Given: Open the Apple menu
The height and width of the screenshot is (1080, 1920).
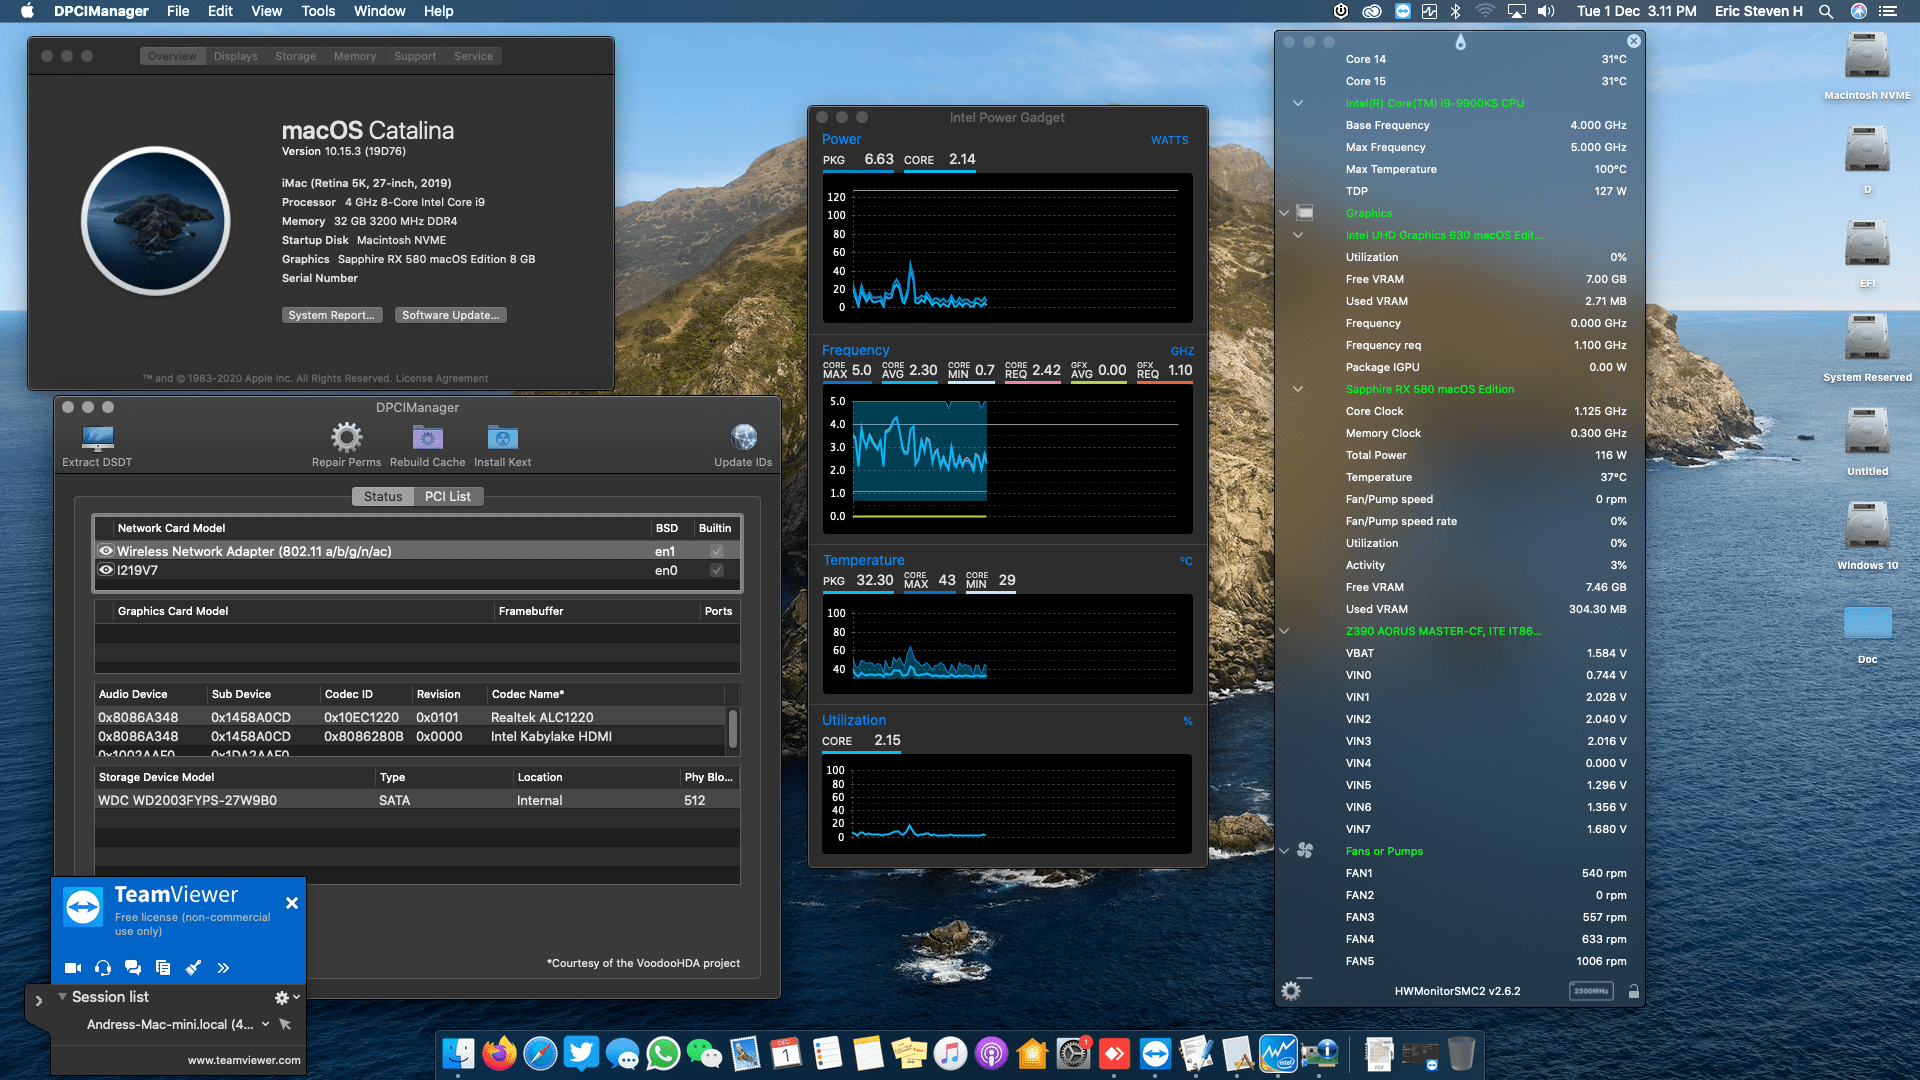Looking at the screenshot, I should coord(27,11).
